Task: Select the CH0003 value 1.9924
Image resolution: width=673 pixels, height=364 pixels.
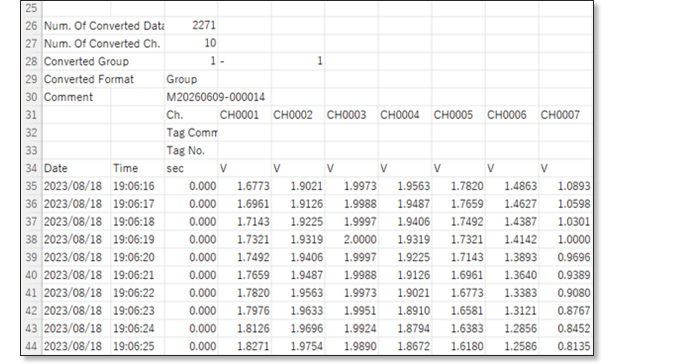Action: click(351, 328)
